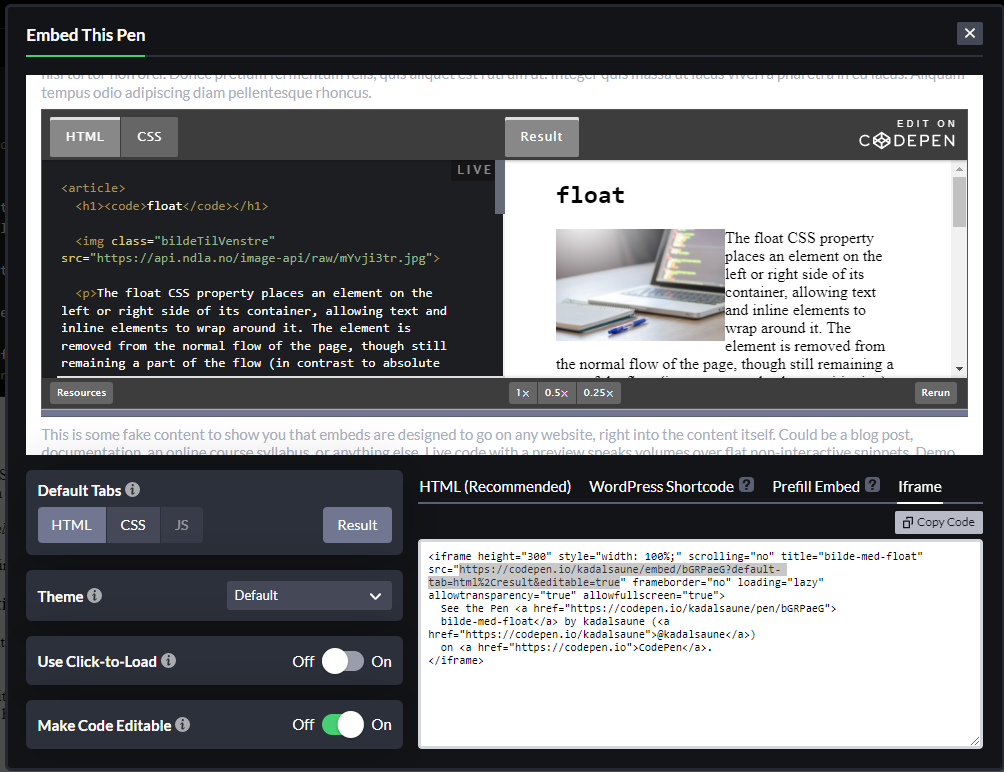1004x772 pixels.
Task: Close the Embed This Pen dialog
Action: [969, 33]
